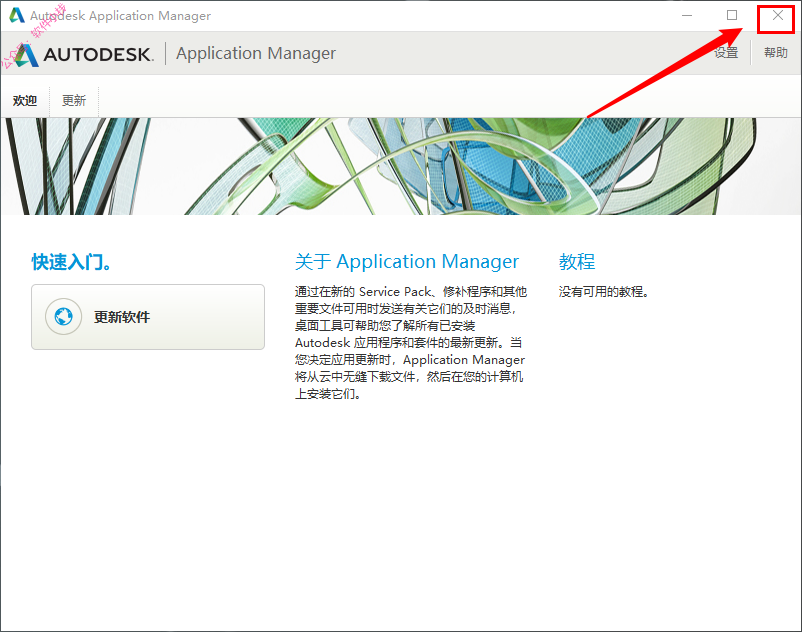The width and height of the screenshot is (802, 632).
Task: Click the paragraph line starting with 通过在新的 Service Pack
Action: (411, 291)
